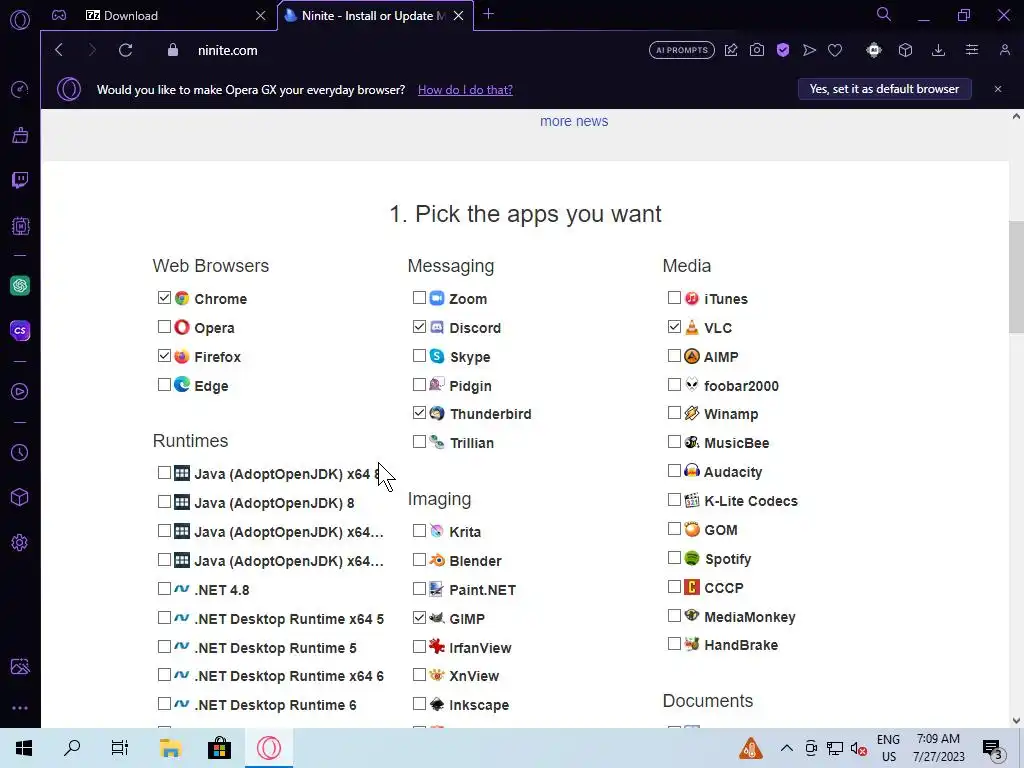Click the scrollbar down arrow
The width and height of the screenshot is (1024, 768).
(1016, 721)
